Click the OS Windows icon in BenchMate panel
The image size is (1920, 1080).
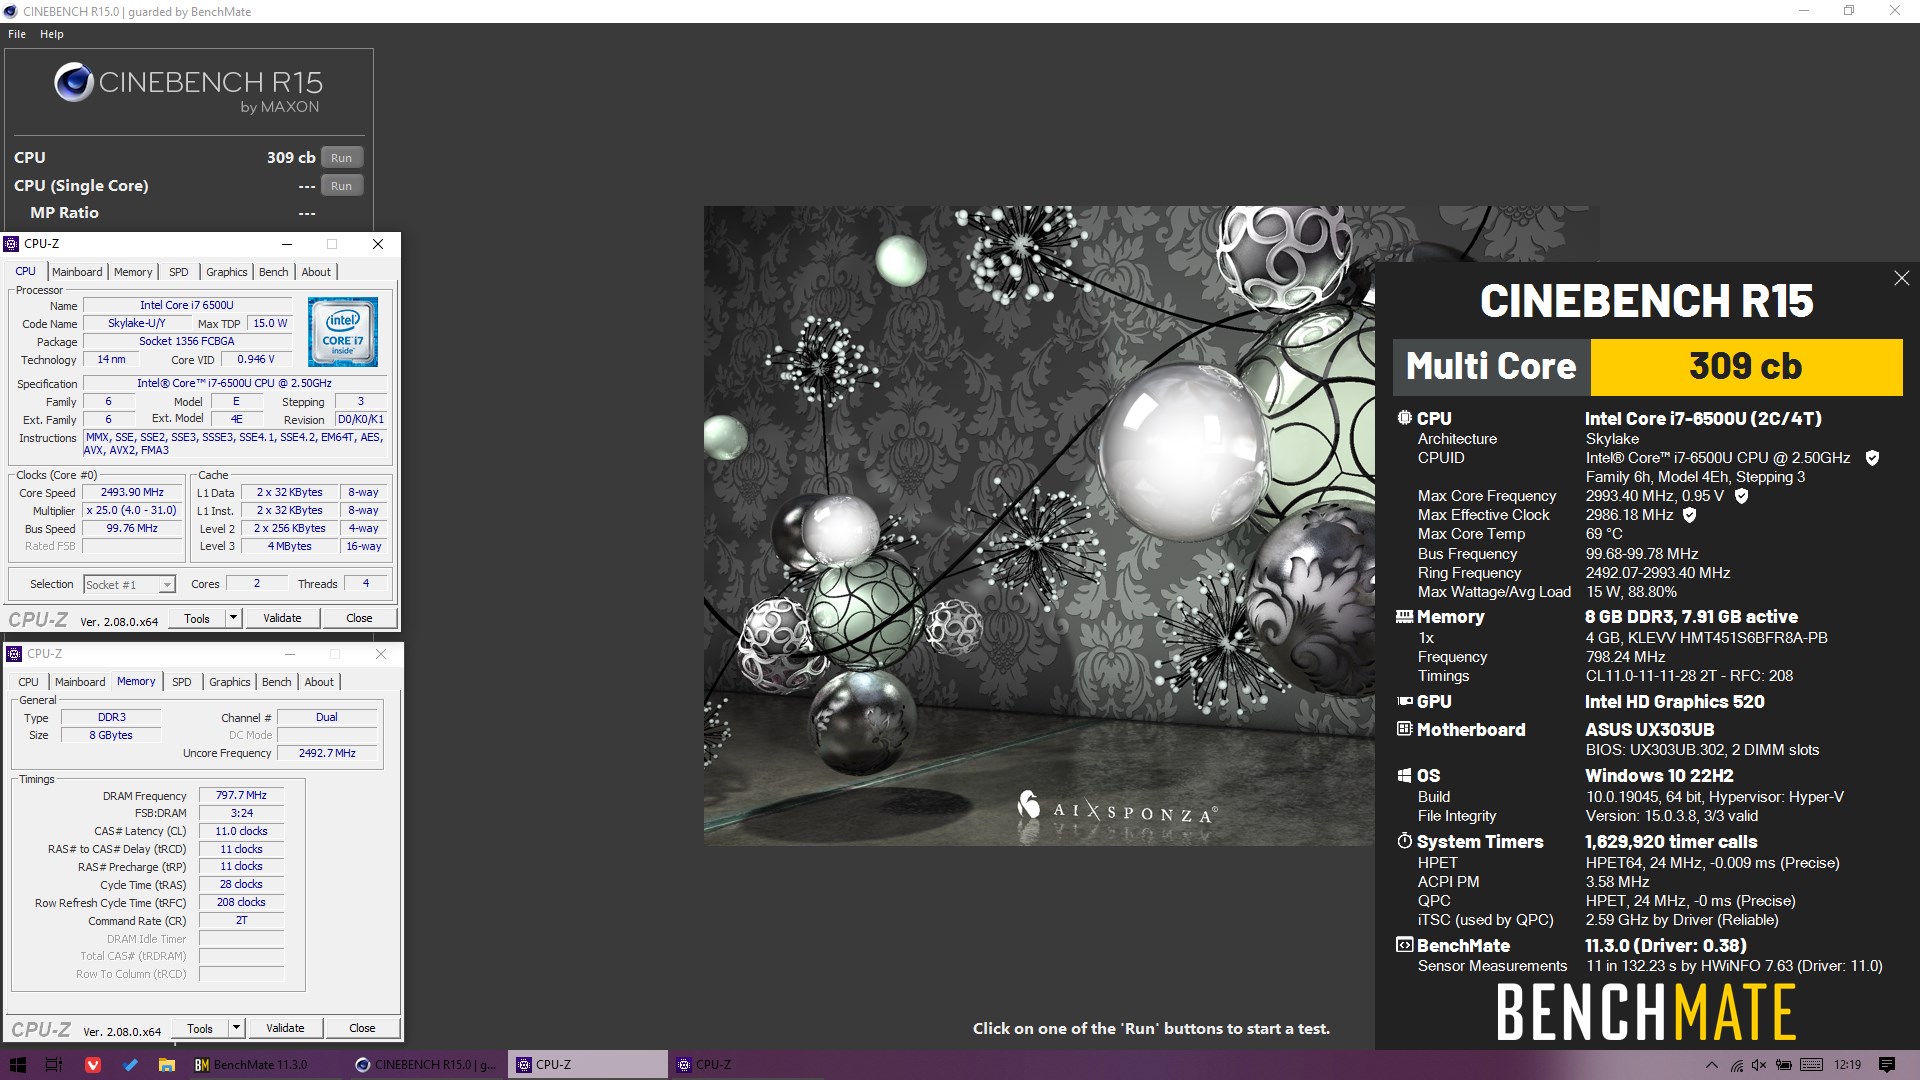point(1405,775)
